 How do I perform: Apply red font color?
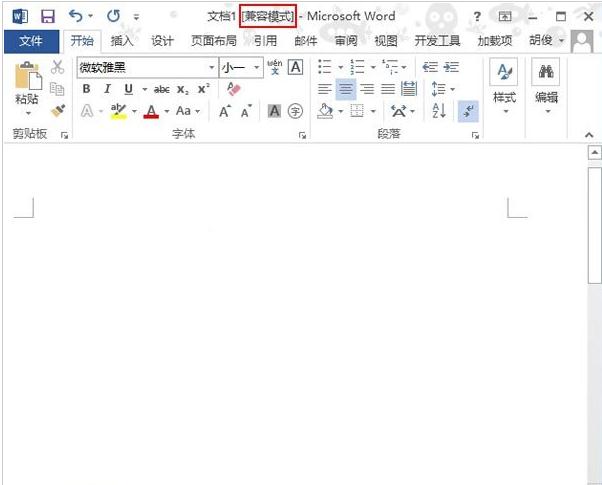(x=151, y=111)
